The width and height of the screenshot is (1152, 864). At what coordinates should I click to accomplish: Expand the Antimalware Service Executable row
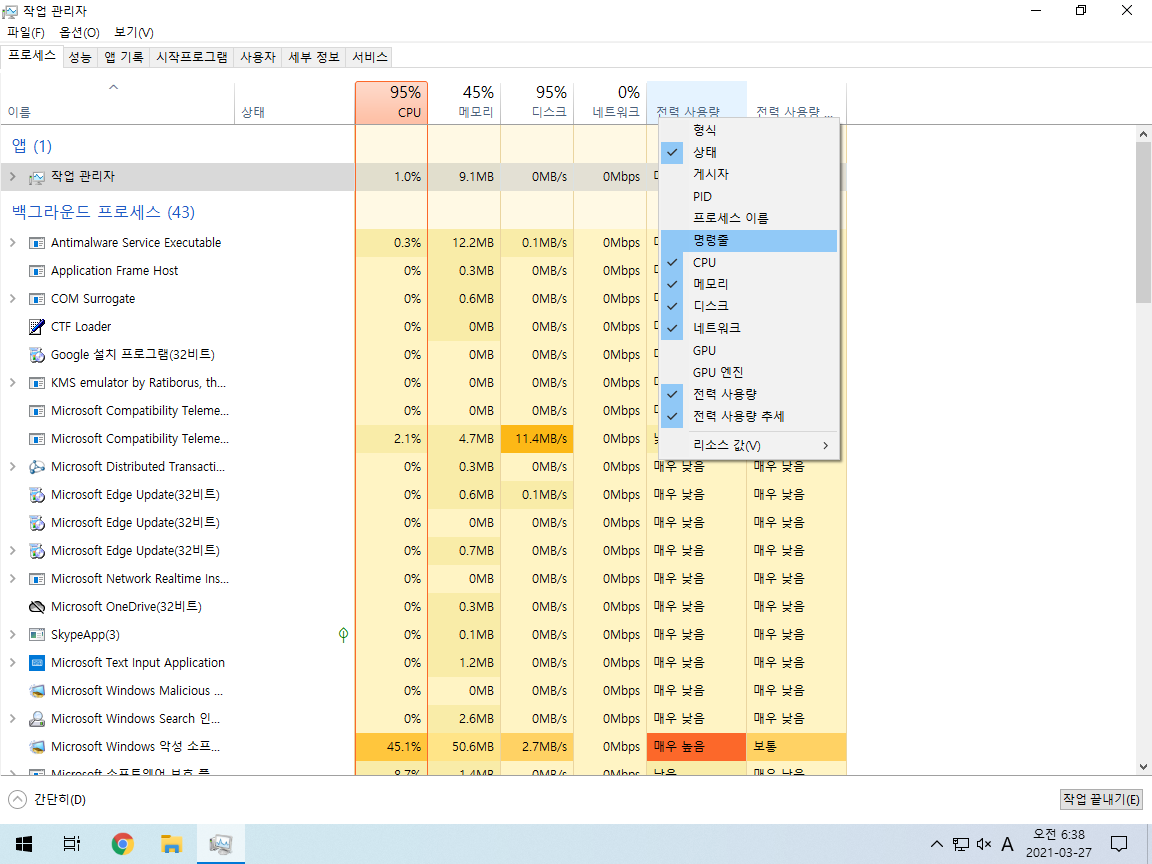tap(12, 243)
